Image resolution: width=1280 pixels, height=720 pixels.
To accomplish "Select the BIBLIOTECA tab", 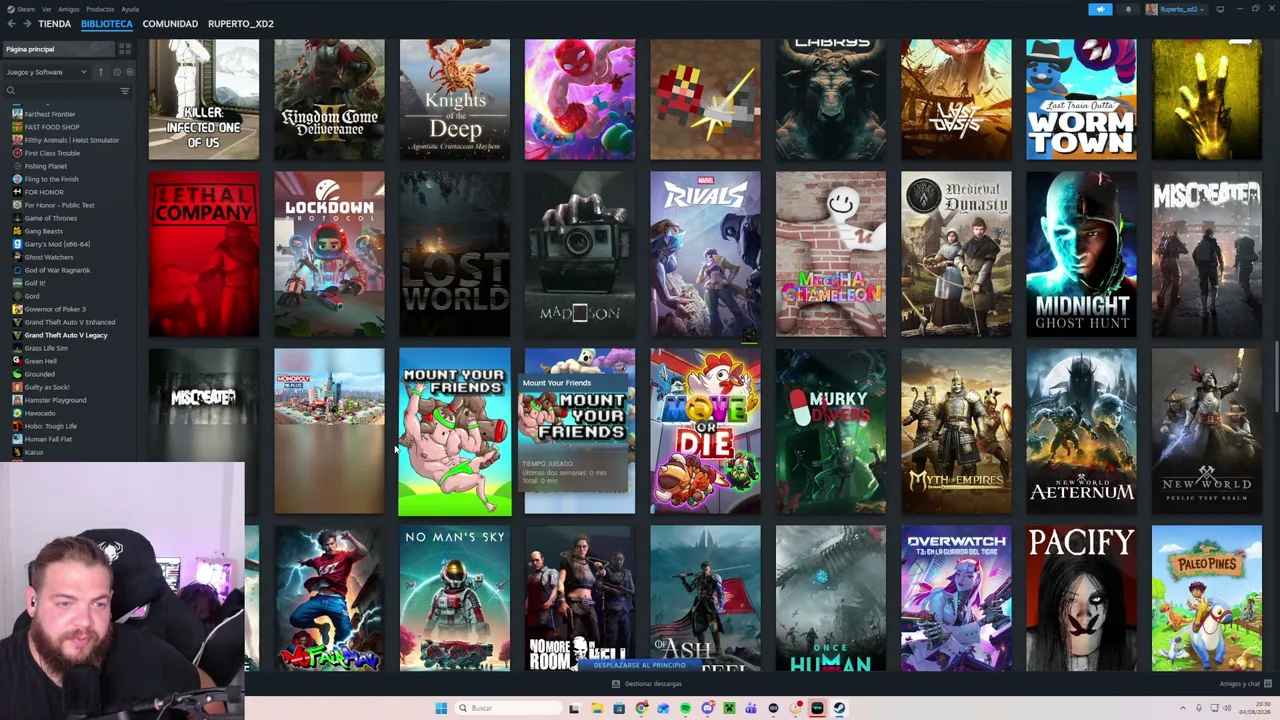I will [107, 23].
